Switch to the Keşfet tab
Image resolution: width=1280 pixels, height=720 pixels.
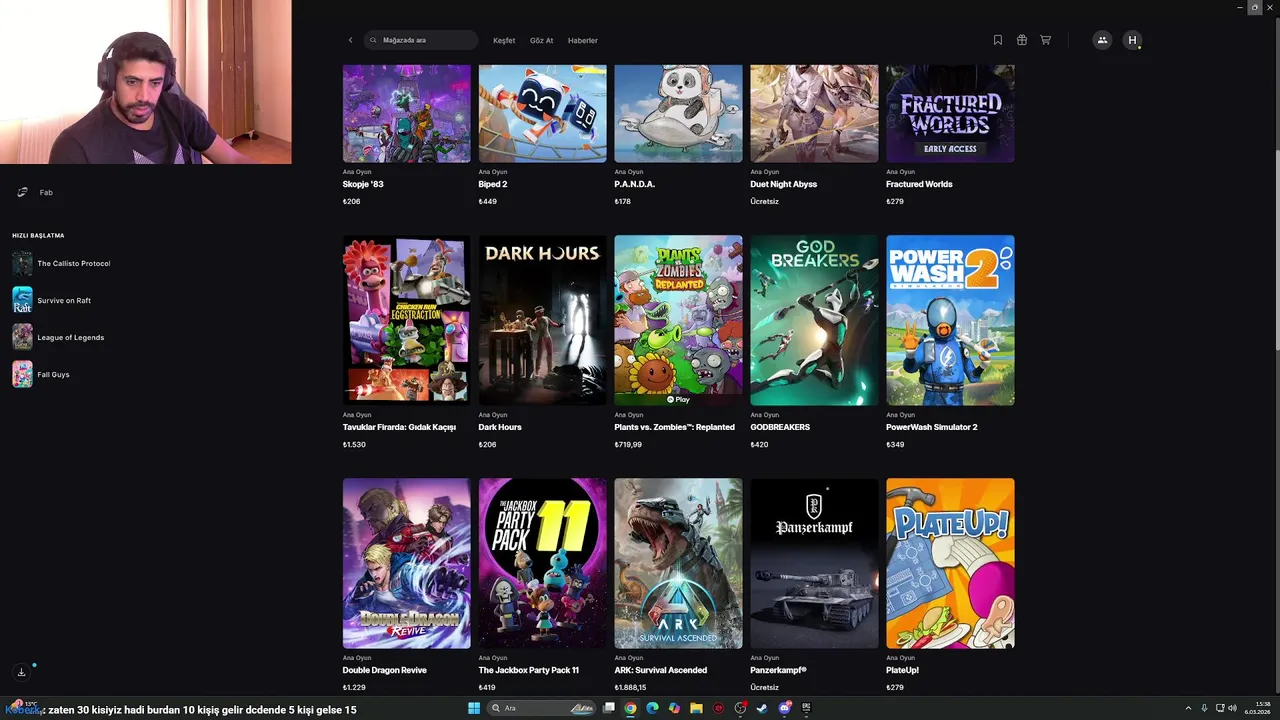[504, 40]
